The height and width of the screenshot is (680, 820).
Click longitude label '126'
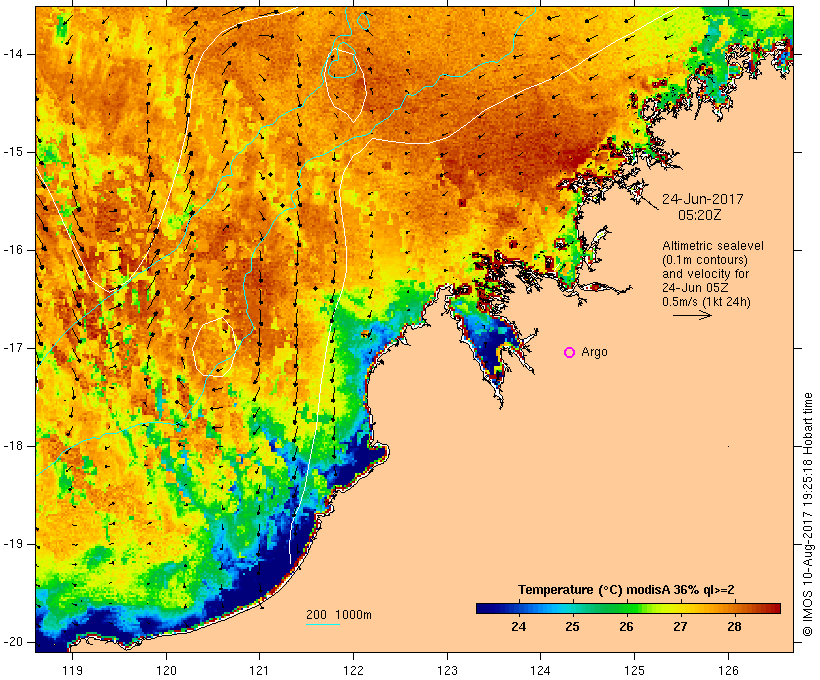coord(728,671)
